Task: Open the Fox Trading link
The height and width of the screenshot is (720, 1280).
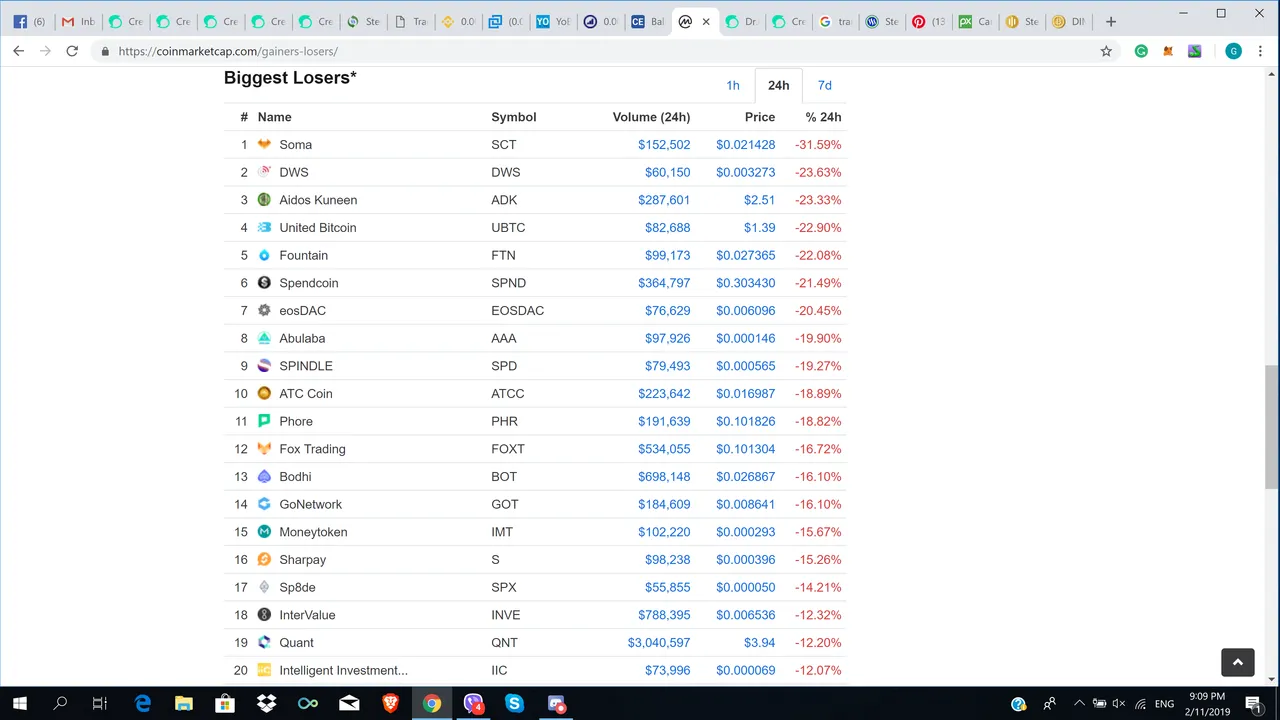Action: tap(312, 449)
